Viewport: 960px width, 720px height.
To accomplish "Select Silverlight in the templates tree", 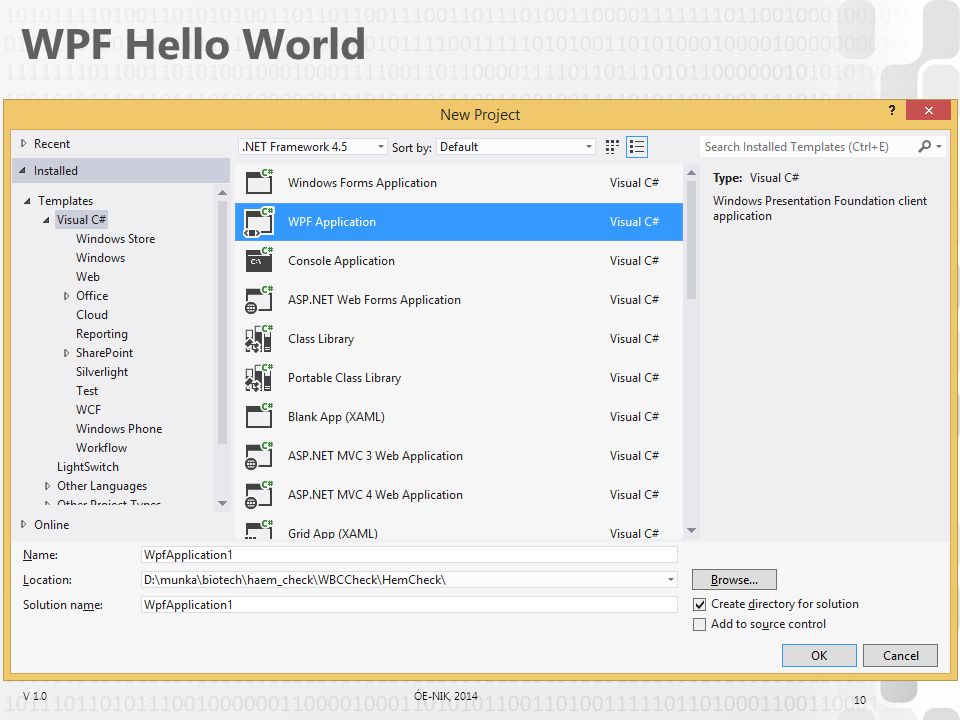I will point(102,372).
